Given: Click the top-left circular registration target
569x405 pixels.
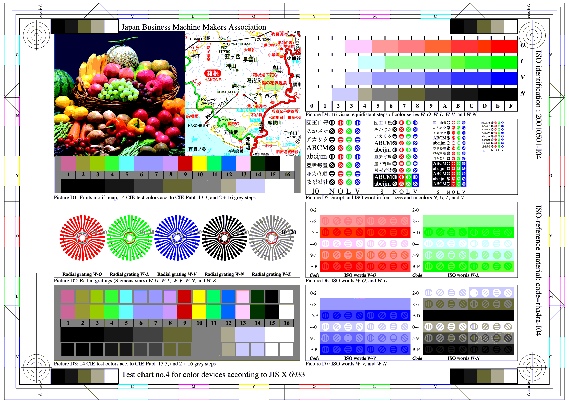Looking at the screenshot, I should point(36,35).
